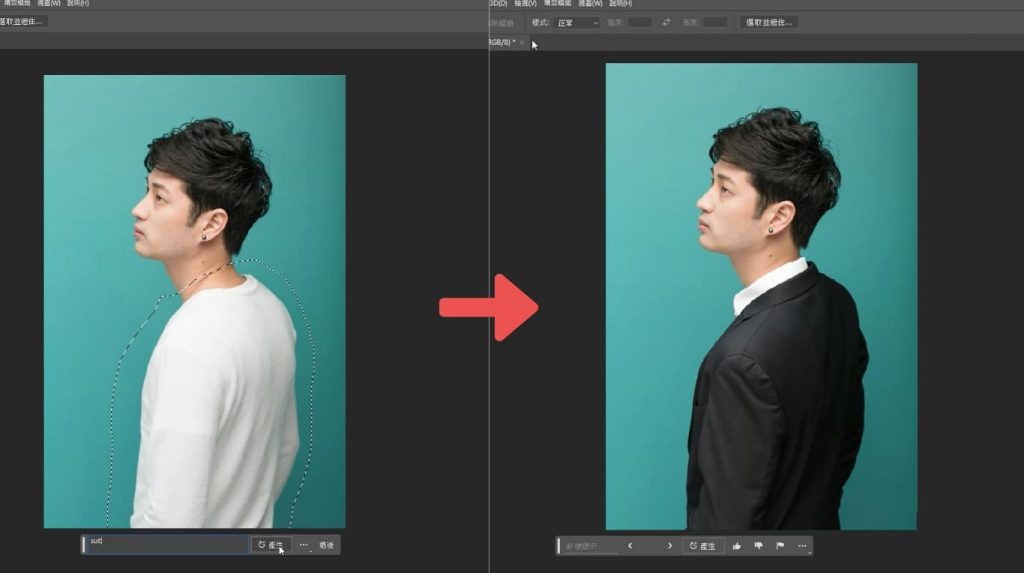Show next variation with the right arrow
1024x573 pixels.
point(669,546)
